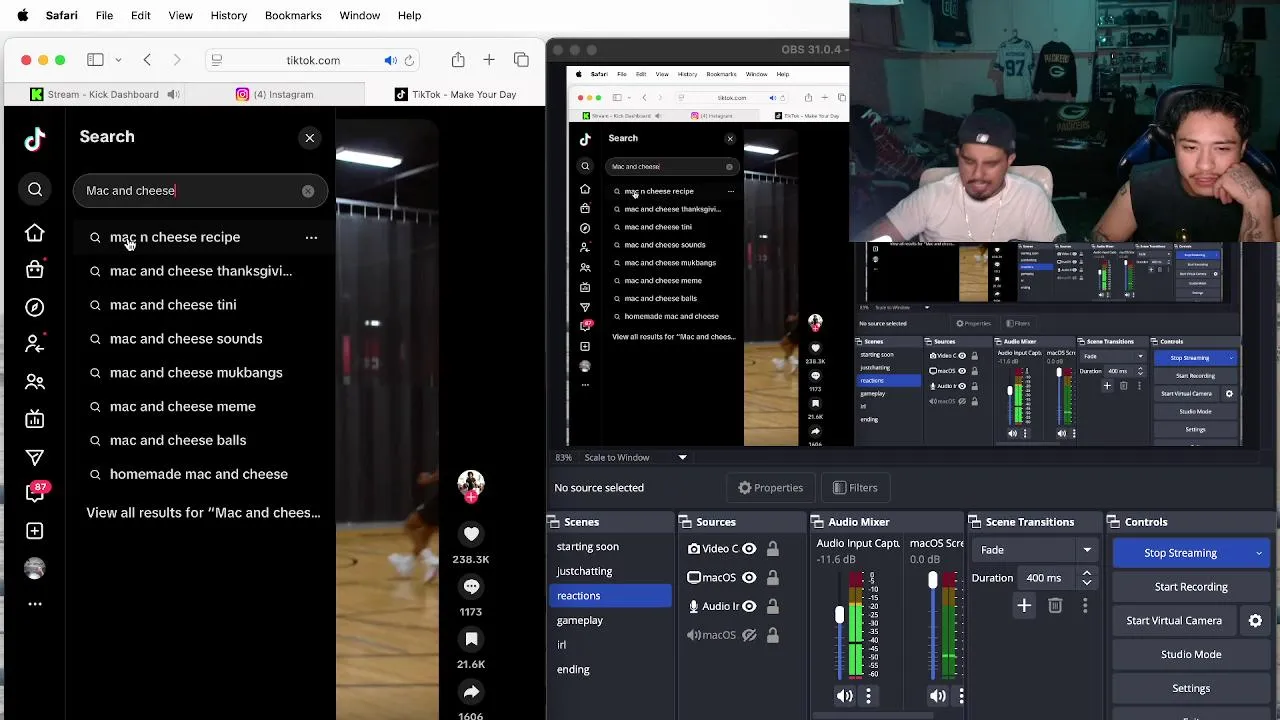The height and width of the screenshot is (720, 1280).
Task: Open the Fade transition dropdown
Action: 1036,550
